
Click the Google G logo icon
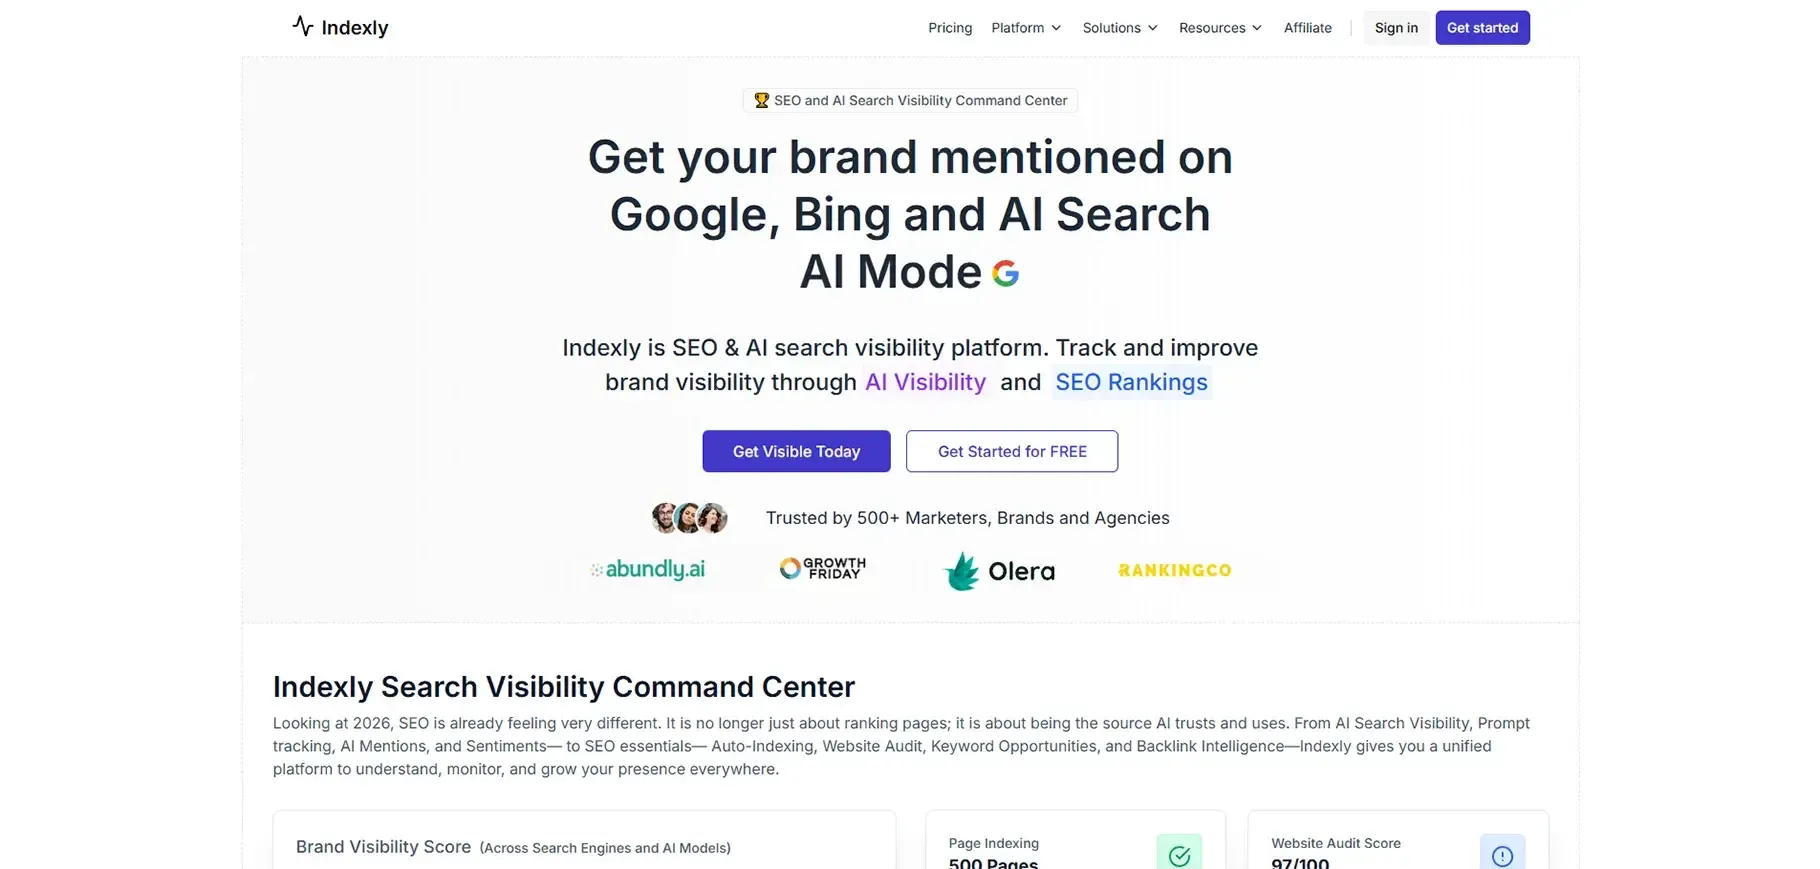[1005, 273]
